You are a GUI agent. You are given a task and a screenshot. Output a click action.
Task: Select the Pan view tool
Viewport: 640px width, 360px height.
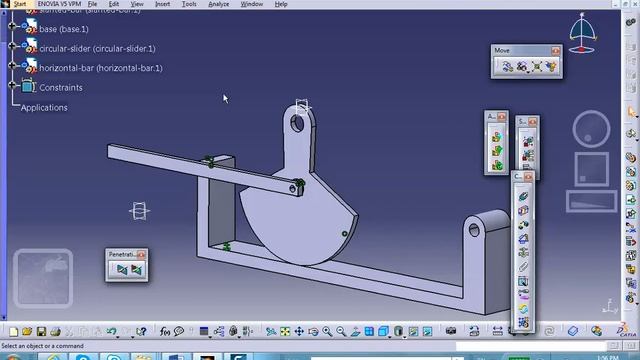point(299,331)
